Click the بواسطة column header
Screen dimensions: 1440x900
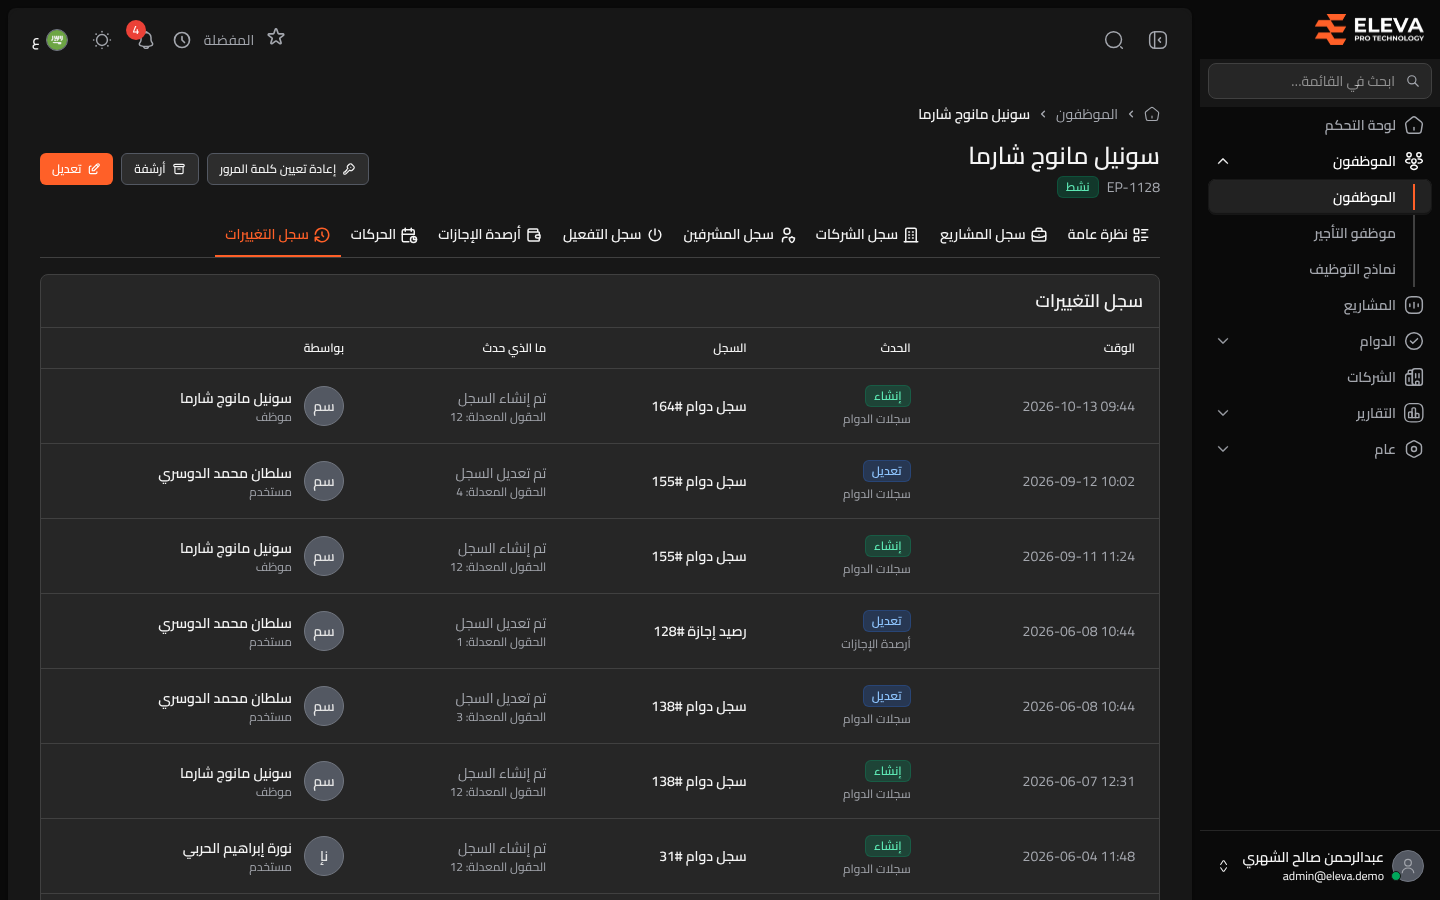click(324, 348)
